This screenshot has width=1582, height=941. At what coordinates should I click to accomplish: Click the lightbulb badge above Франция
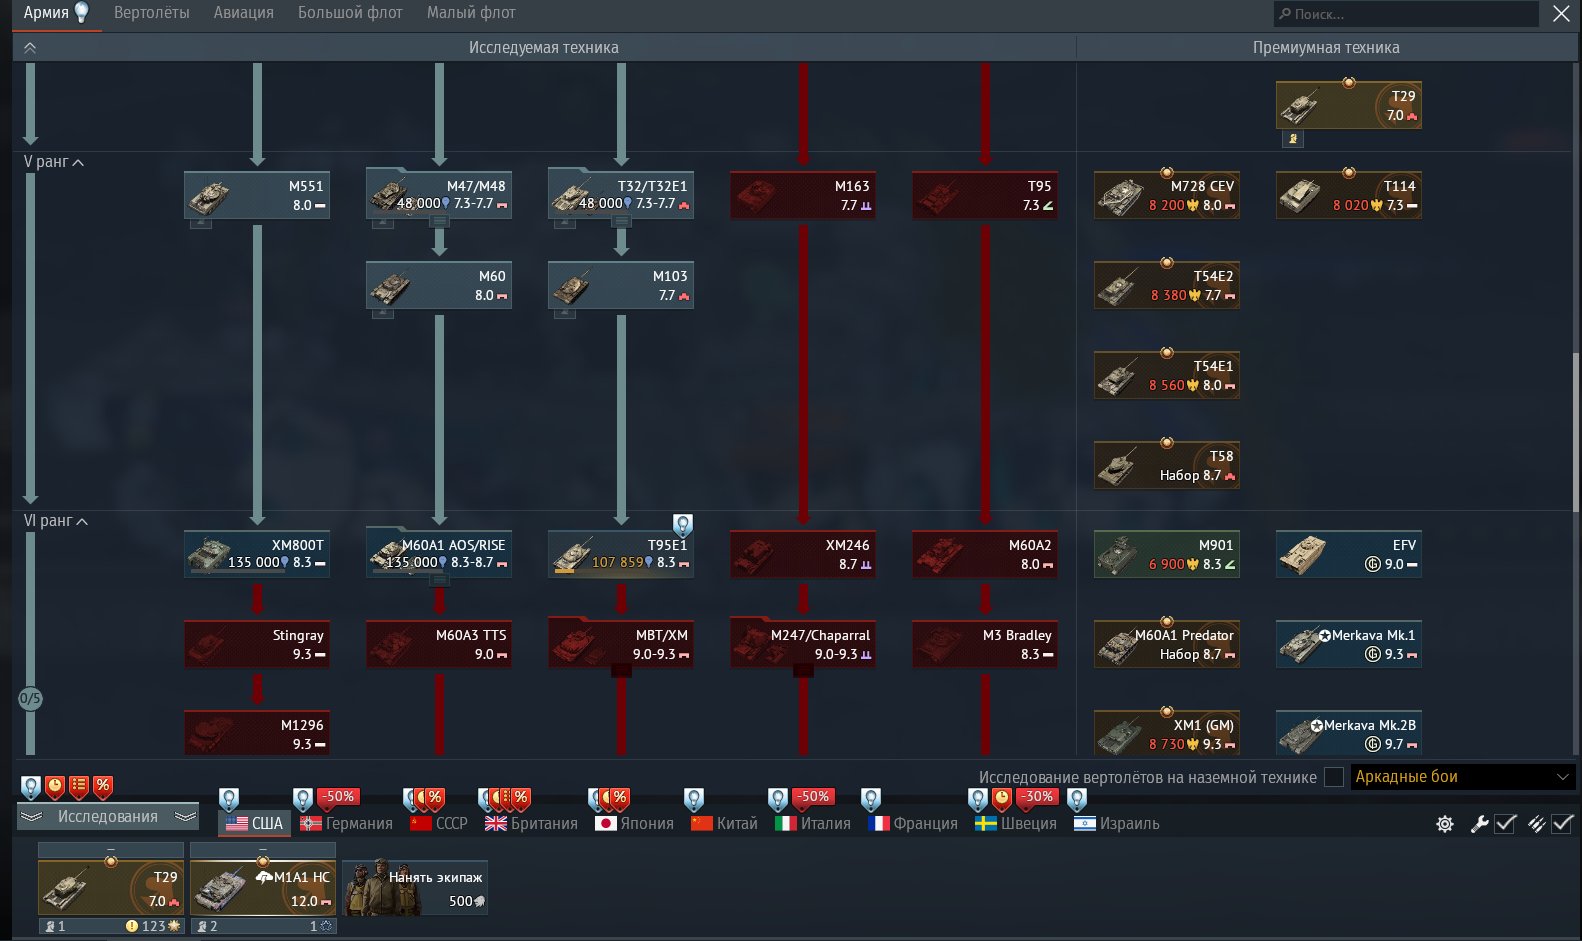(x=871, y=799)
